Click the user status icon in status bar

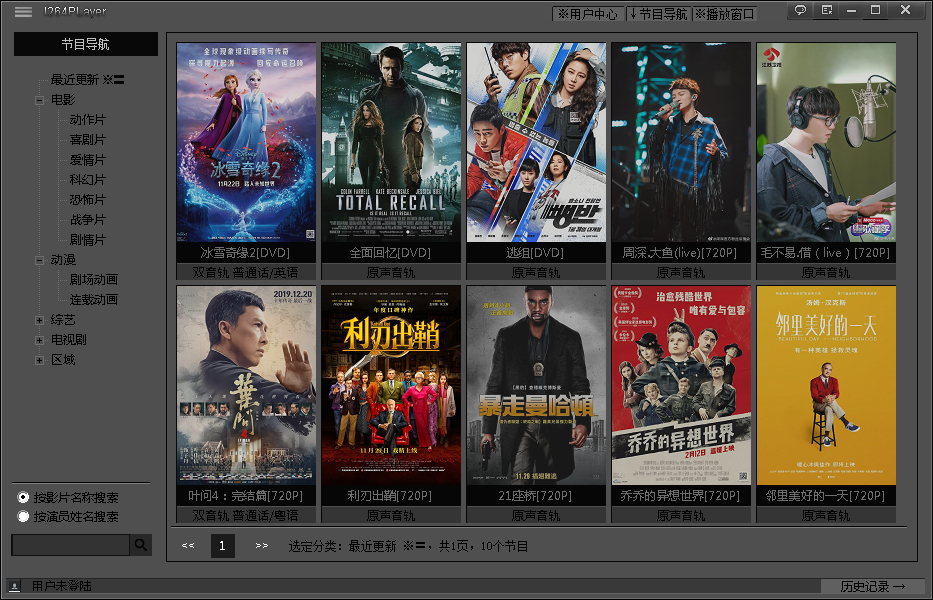coord(15,586)
